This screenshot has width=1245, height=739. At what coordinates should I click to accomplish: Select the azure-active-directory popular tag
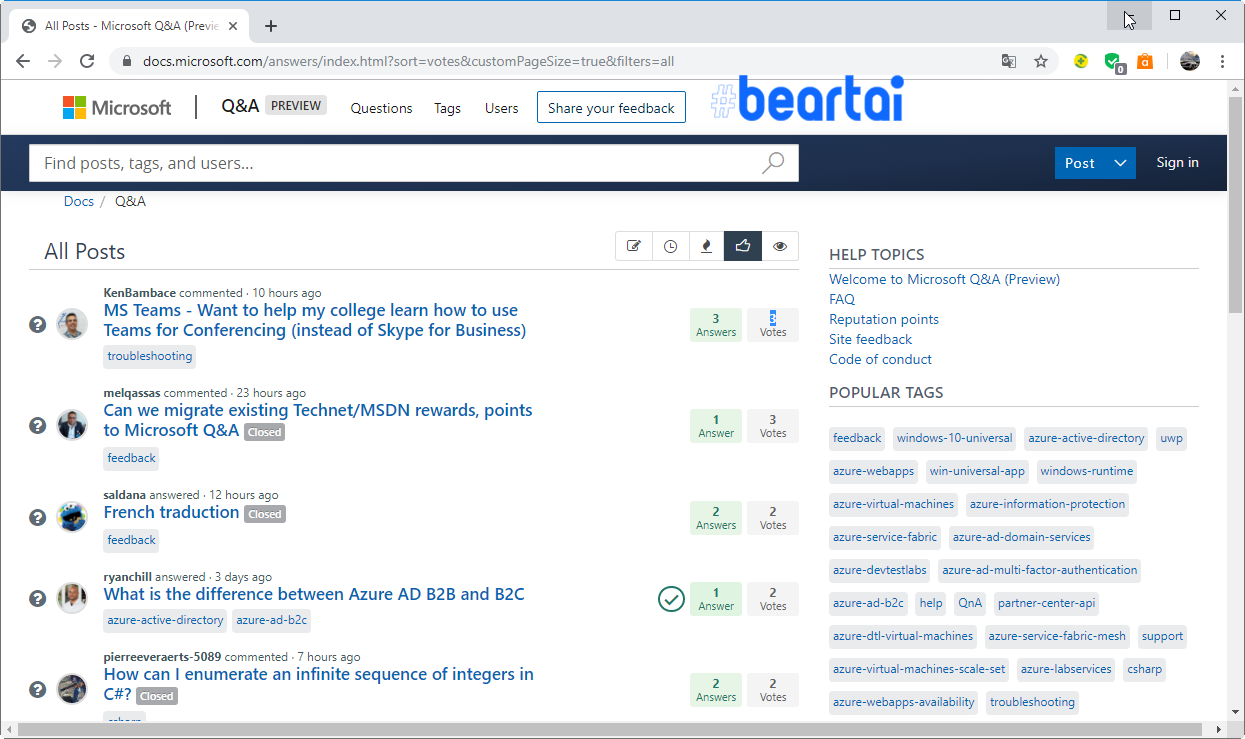point(1086,438)
